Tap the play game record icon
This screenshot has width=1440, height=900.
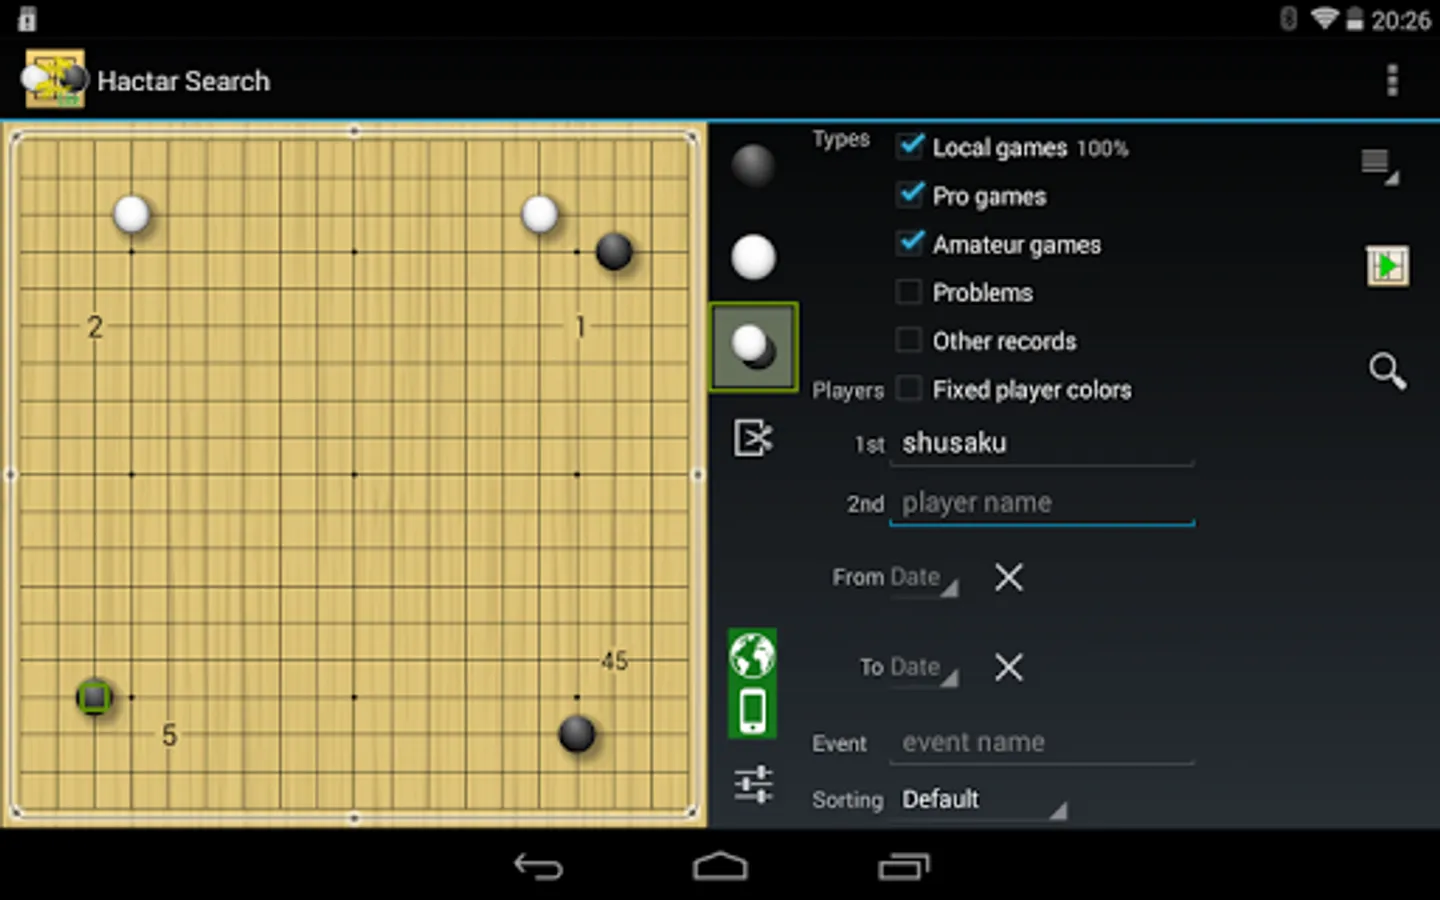pos(1388,266)
